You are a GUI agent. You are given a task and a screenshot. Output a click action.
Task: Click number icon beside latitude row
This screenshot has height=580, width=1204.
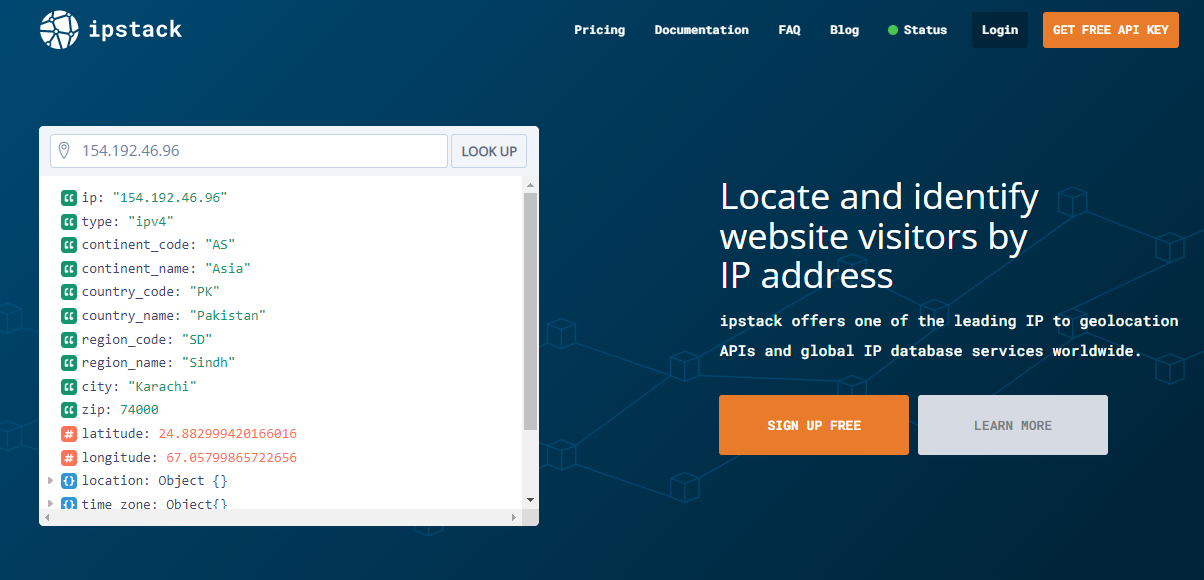tap(69, 434)
